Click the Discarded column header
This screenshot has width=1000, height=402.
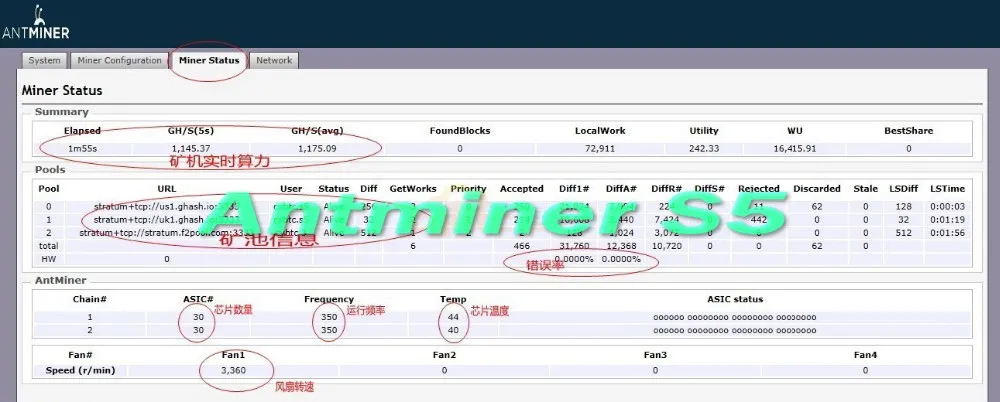pyautogui.click(x=817, y=189)
